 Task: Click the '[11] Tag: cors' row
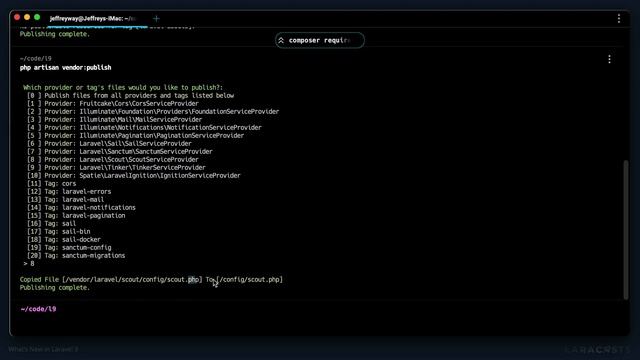(51, 184)
